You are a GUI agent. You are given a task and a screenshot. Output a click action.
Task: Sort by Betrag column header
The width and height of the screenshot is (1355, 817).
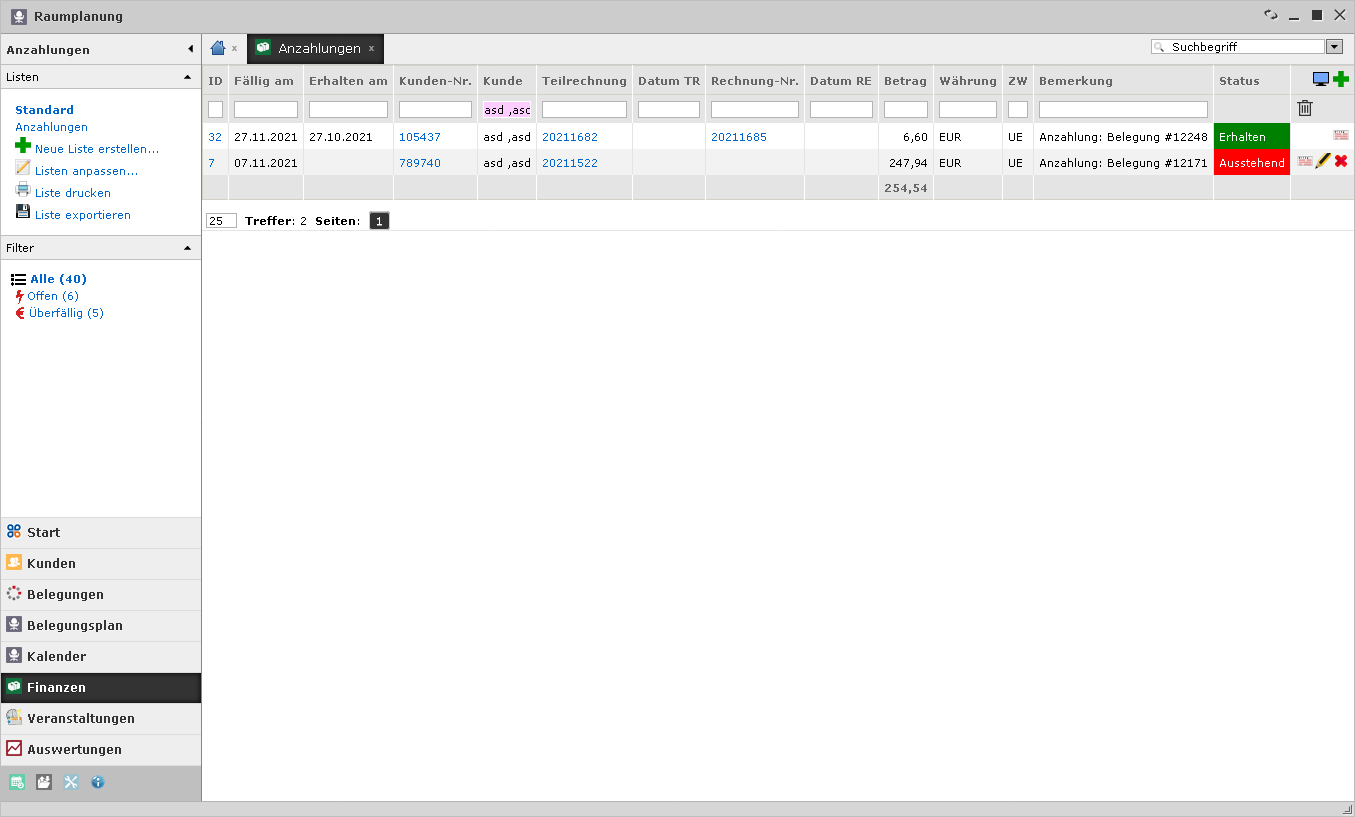(905, 81)
